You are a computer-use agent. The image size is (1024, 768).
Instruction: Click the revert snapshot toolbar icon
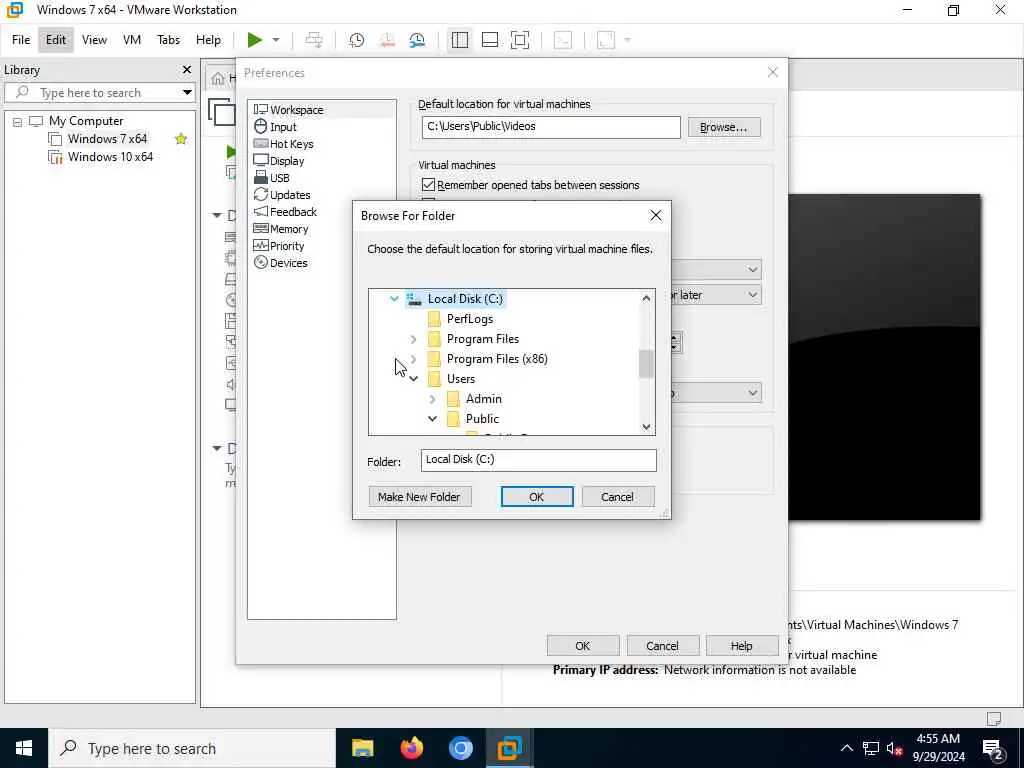pyautogui.click(x=387, y=40)
